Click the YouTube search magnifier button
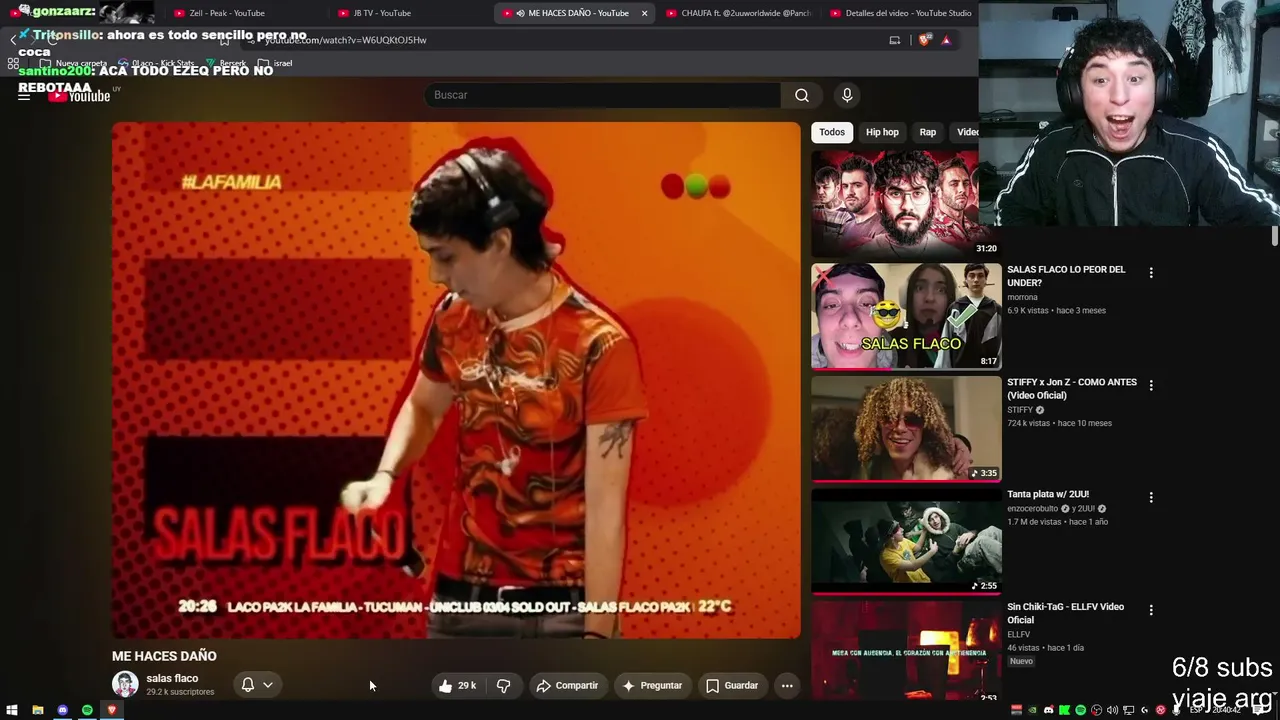Image resolution: width=1280 pixels, height=720 pixels. (x=802, y=95)
